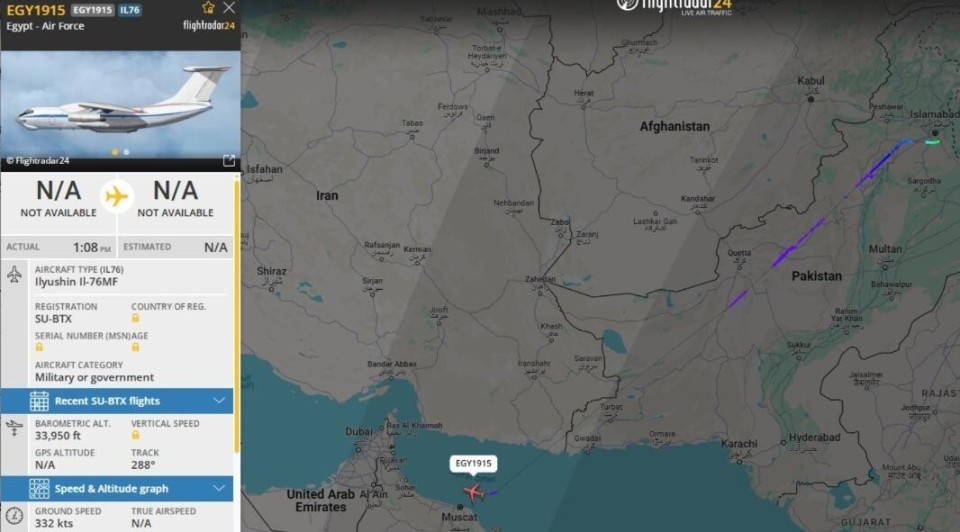This screenshot has height=532, width=960.
Task: Click United Arab Emirates label
Action: click(x=321, y=500)
